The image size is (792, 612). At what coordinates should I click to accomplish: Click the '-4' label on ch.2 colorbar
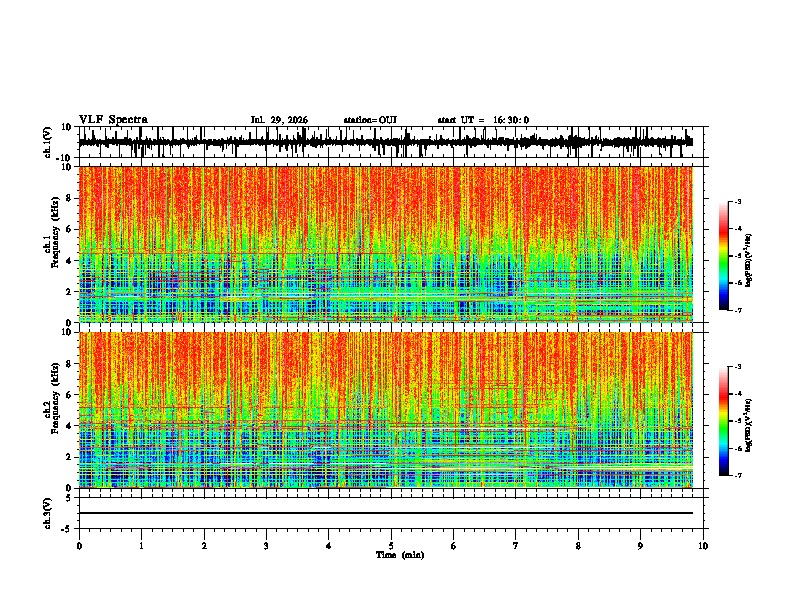pos(738,394)
